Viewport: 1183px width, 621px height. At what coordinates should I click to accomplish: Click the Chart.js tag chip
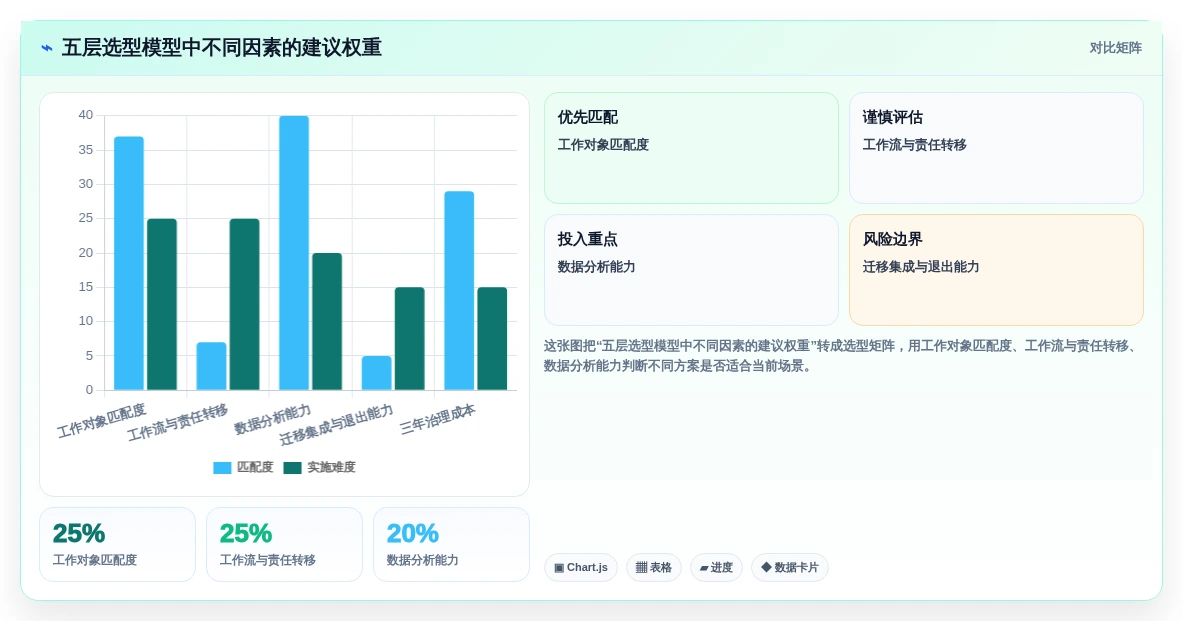[x=581, y=567]
